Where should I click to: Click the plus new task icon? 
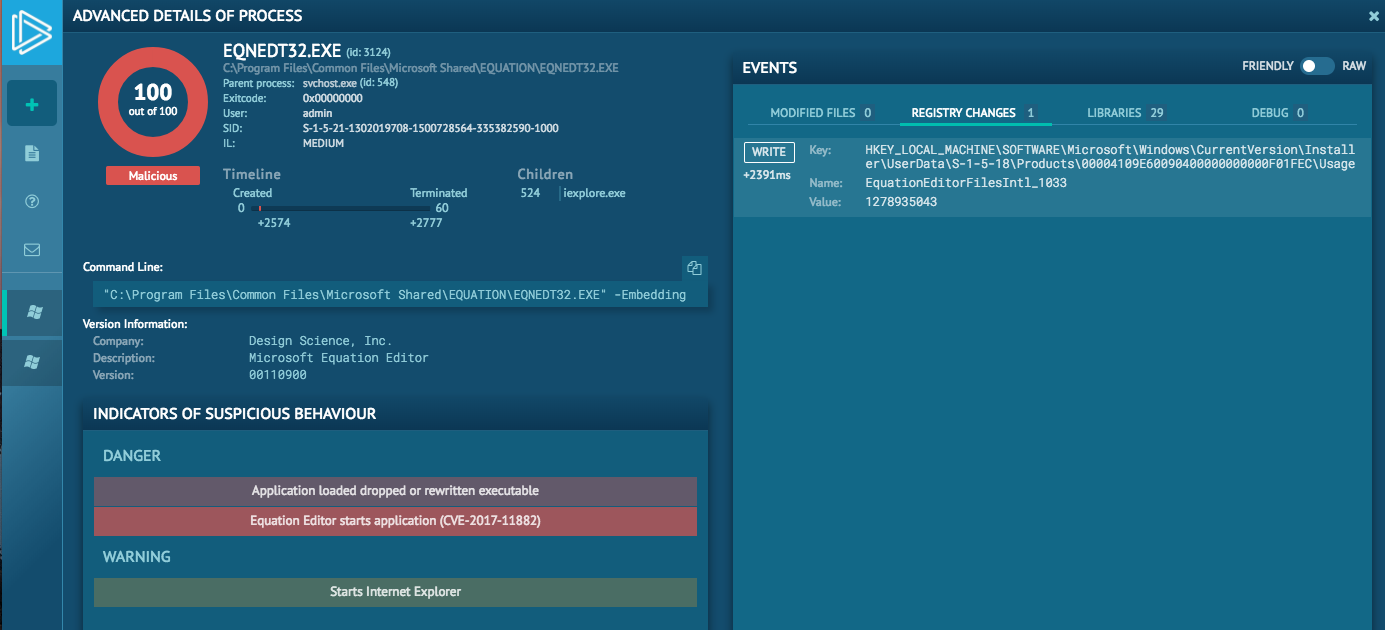click(x=32, y=104)
